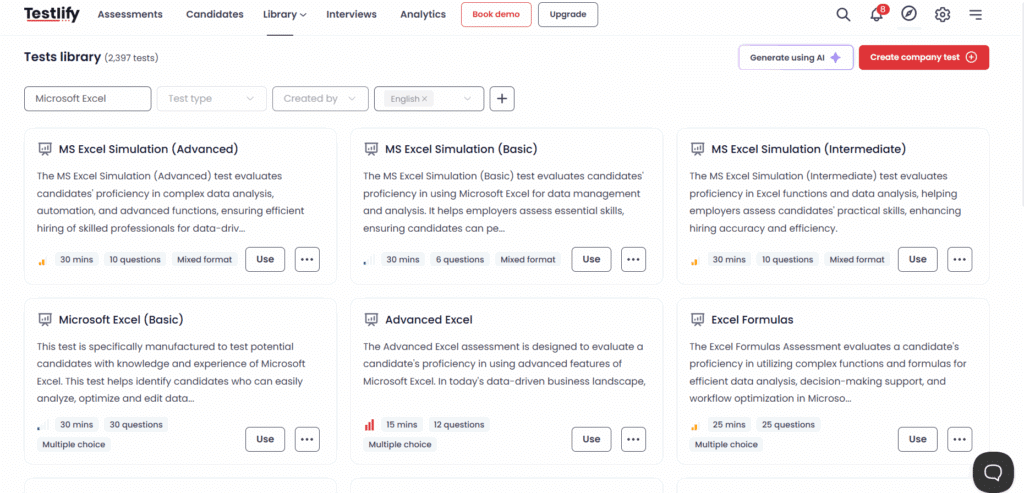Open the hamburger menu icon

pos(975,14)
